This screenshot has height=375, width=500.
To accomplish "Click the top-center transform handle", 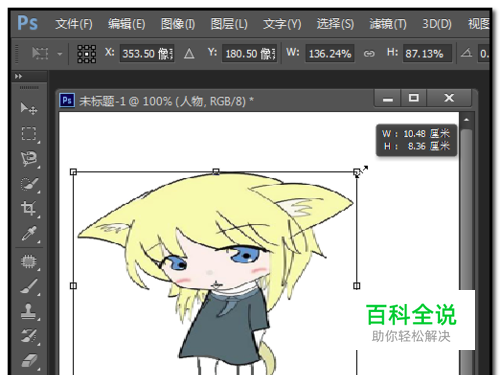I will 216,172.
